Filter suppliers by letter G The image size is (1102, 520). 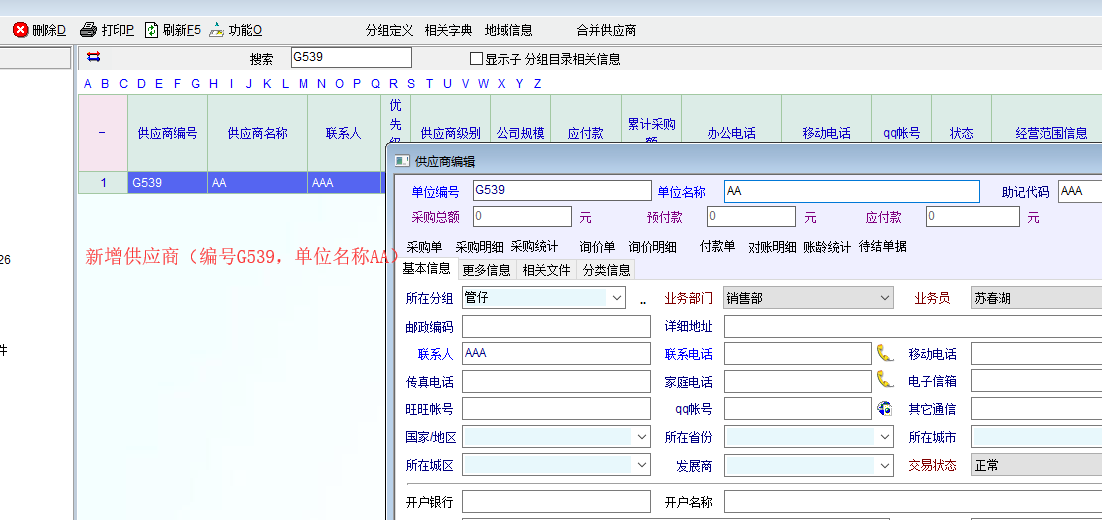(x=196, y=83)
